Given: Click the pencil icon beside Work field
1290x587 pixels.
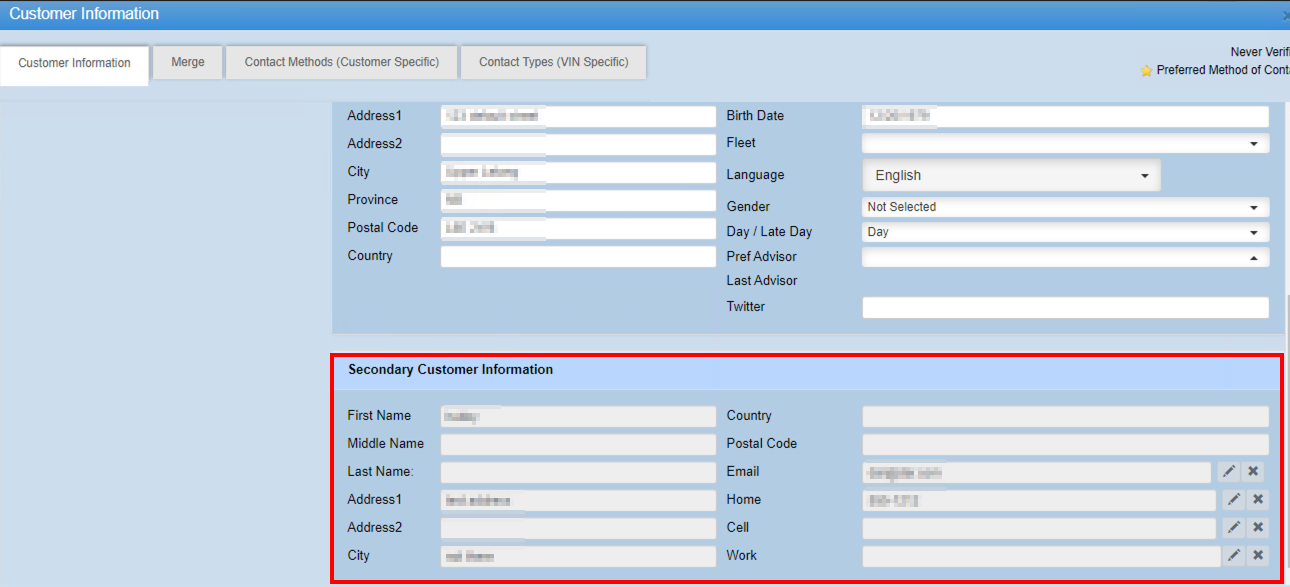Looking at the screenshot, I should (x=1234, y=556).
